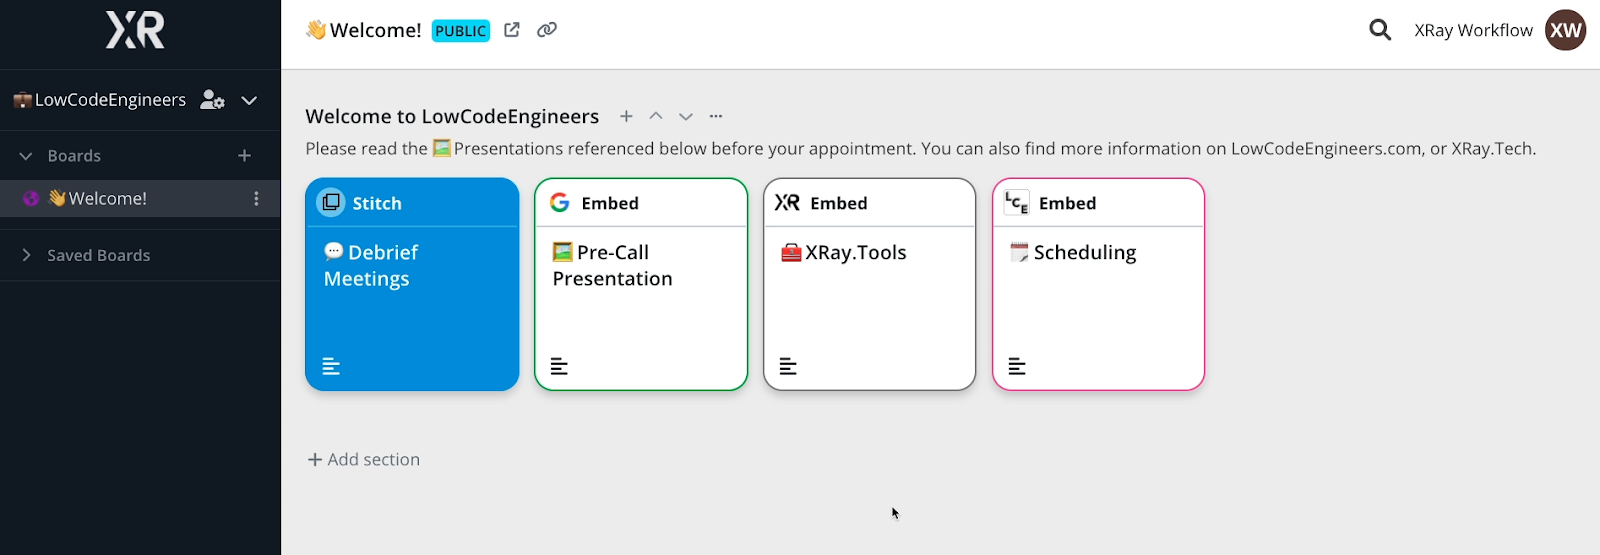Open workspace member settings icon
Image resolution: width=1600 pixels, height=555 pixels.
pyautogui.click(x=212, y=100)
